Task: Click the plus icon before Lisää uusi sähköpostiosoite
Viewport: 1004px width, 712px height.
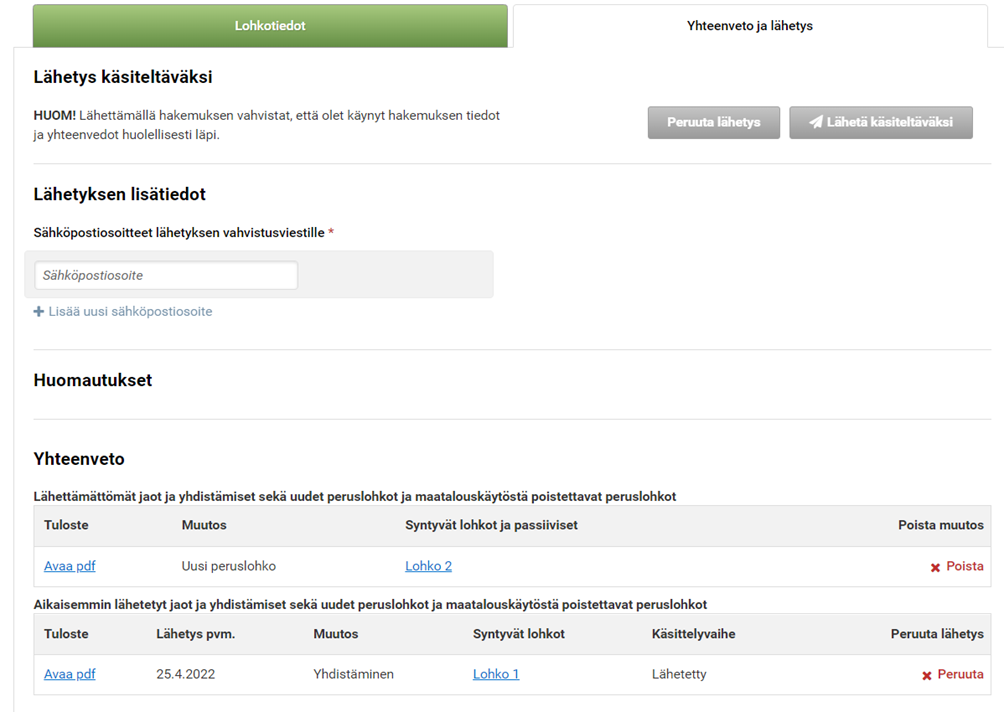Action: pos(39,311)
